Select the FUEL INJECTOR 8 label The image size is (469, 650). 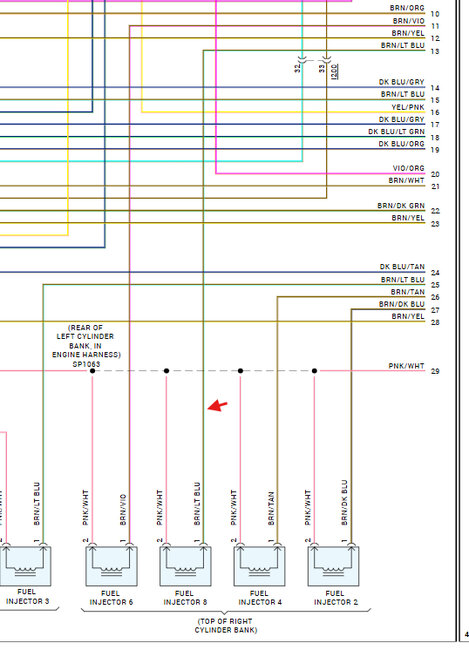[x=185, y=597]
